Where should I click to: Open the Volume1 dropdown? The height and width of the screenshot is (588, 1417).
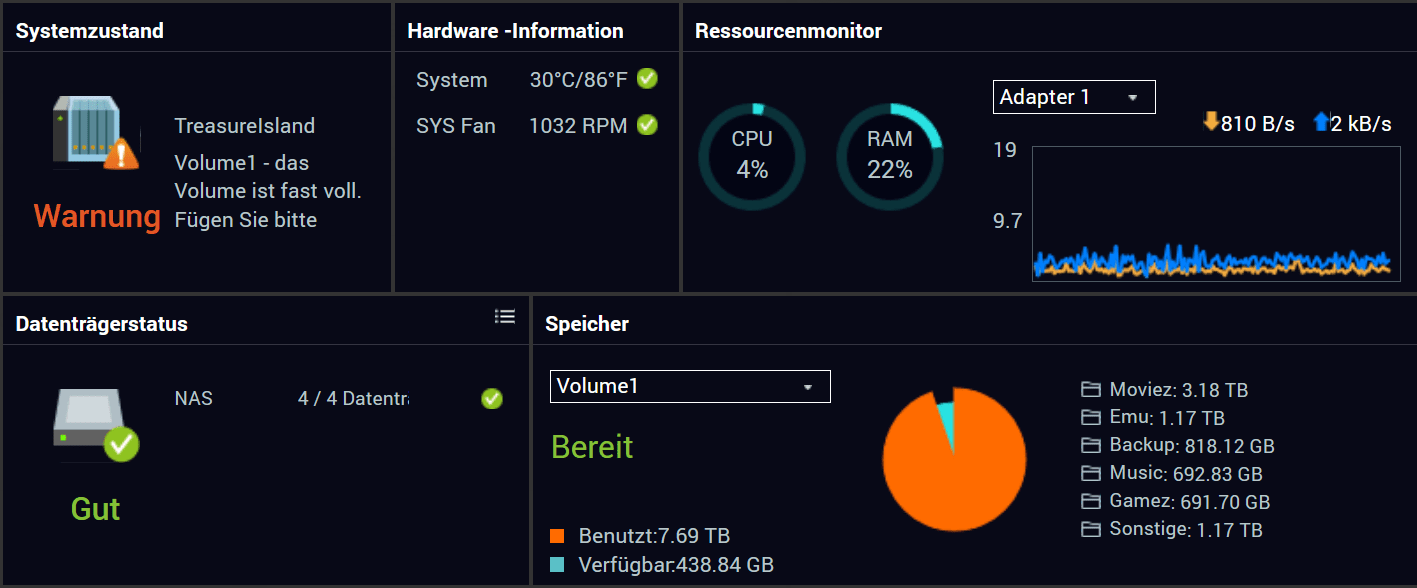[690, 386]
